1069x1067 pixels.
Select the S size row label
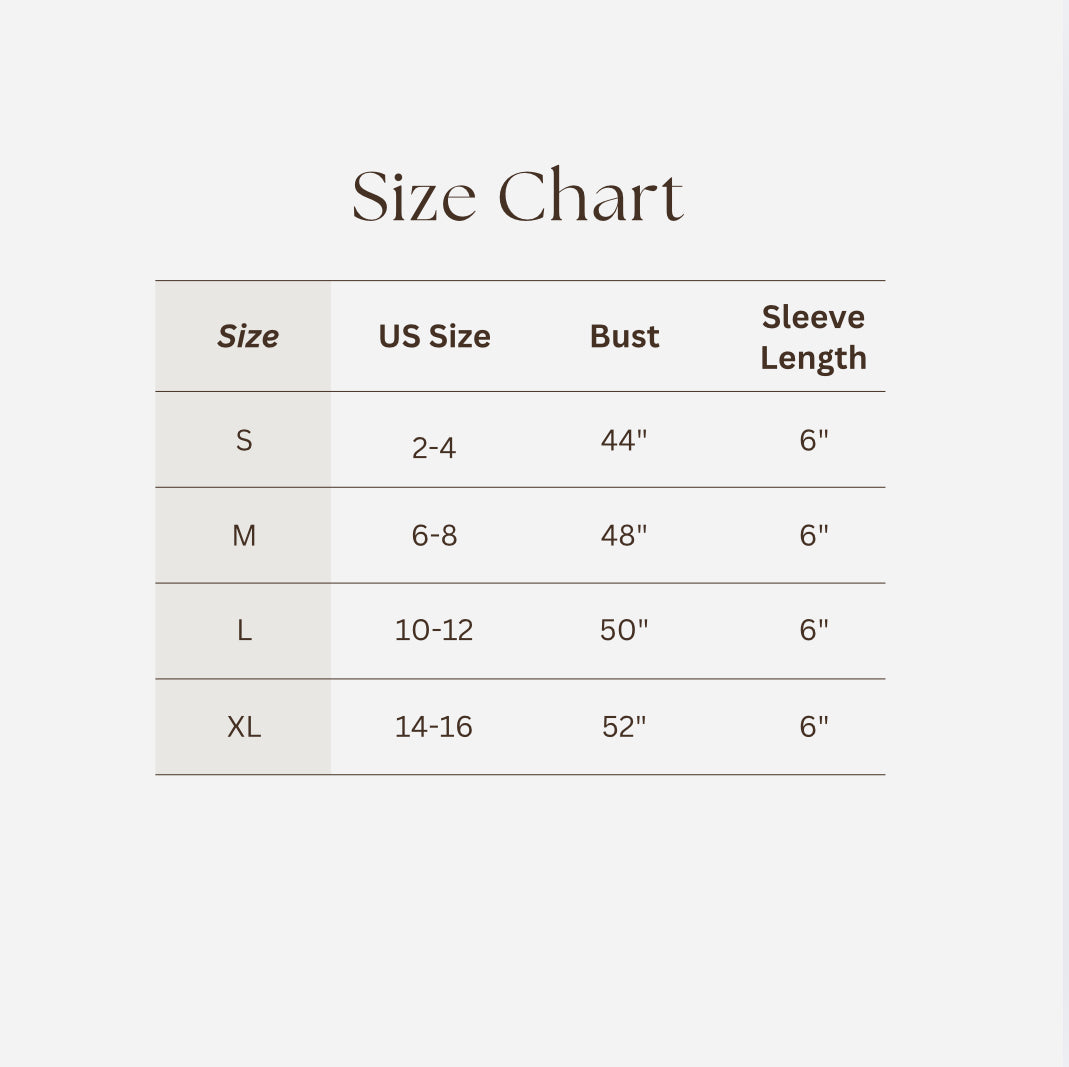[x=244, y=440]
